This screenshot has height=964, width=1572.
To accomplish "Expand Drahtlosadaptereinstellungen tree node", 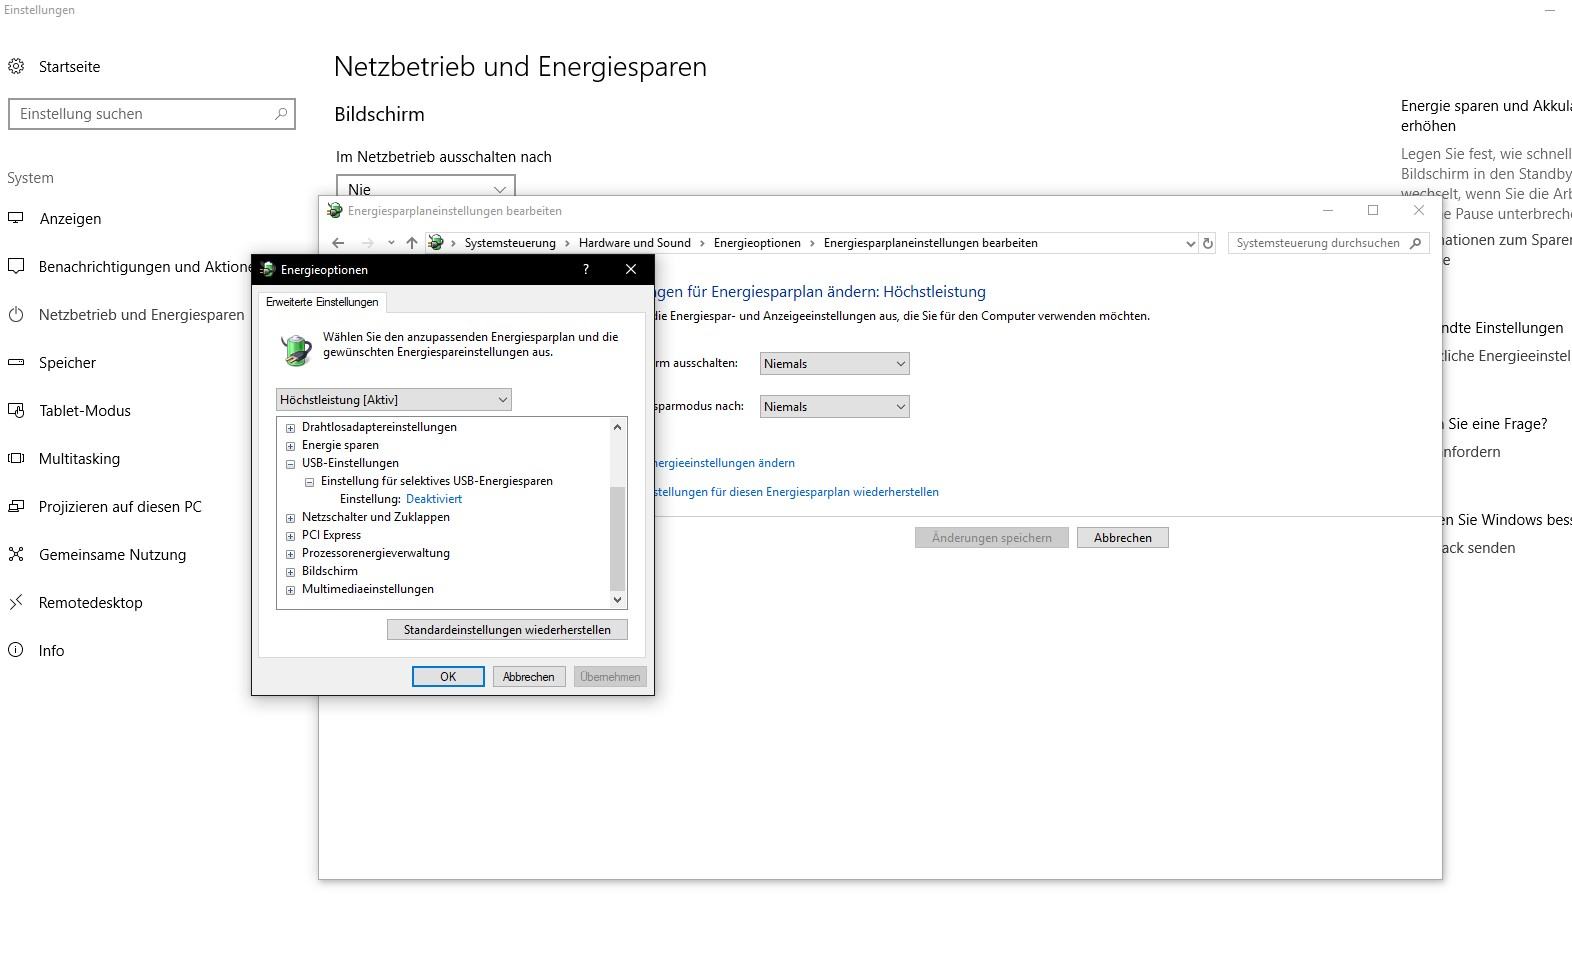I will click(x=291, y=428).
